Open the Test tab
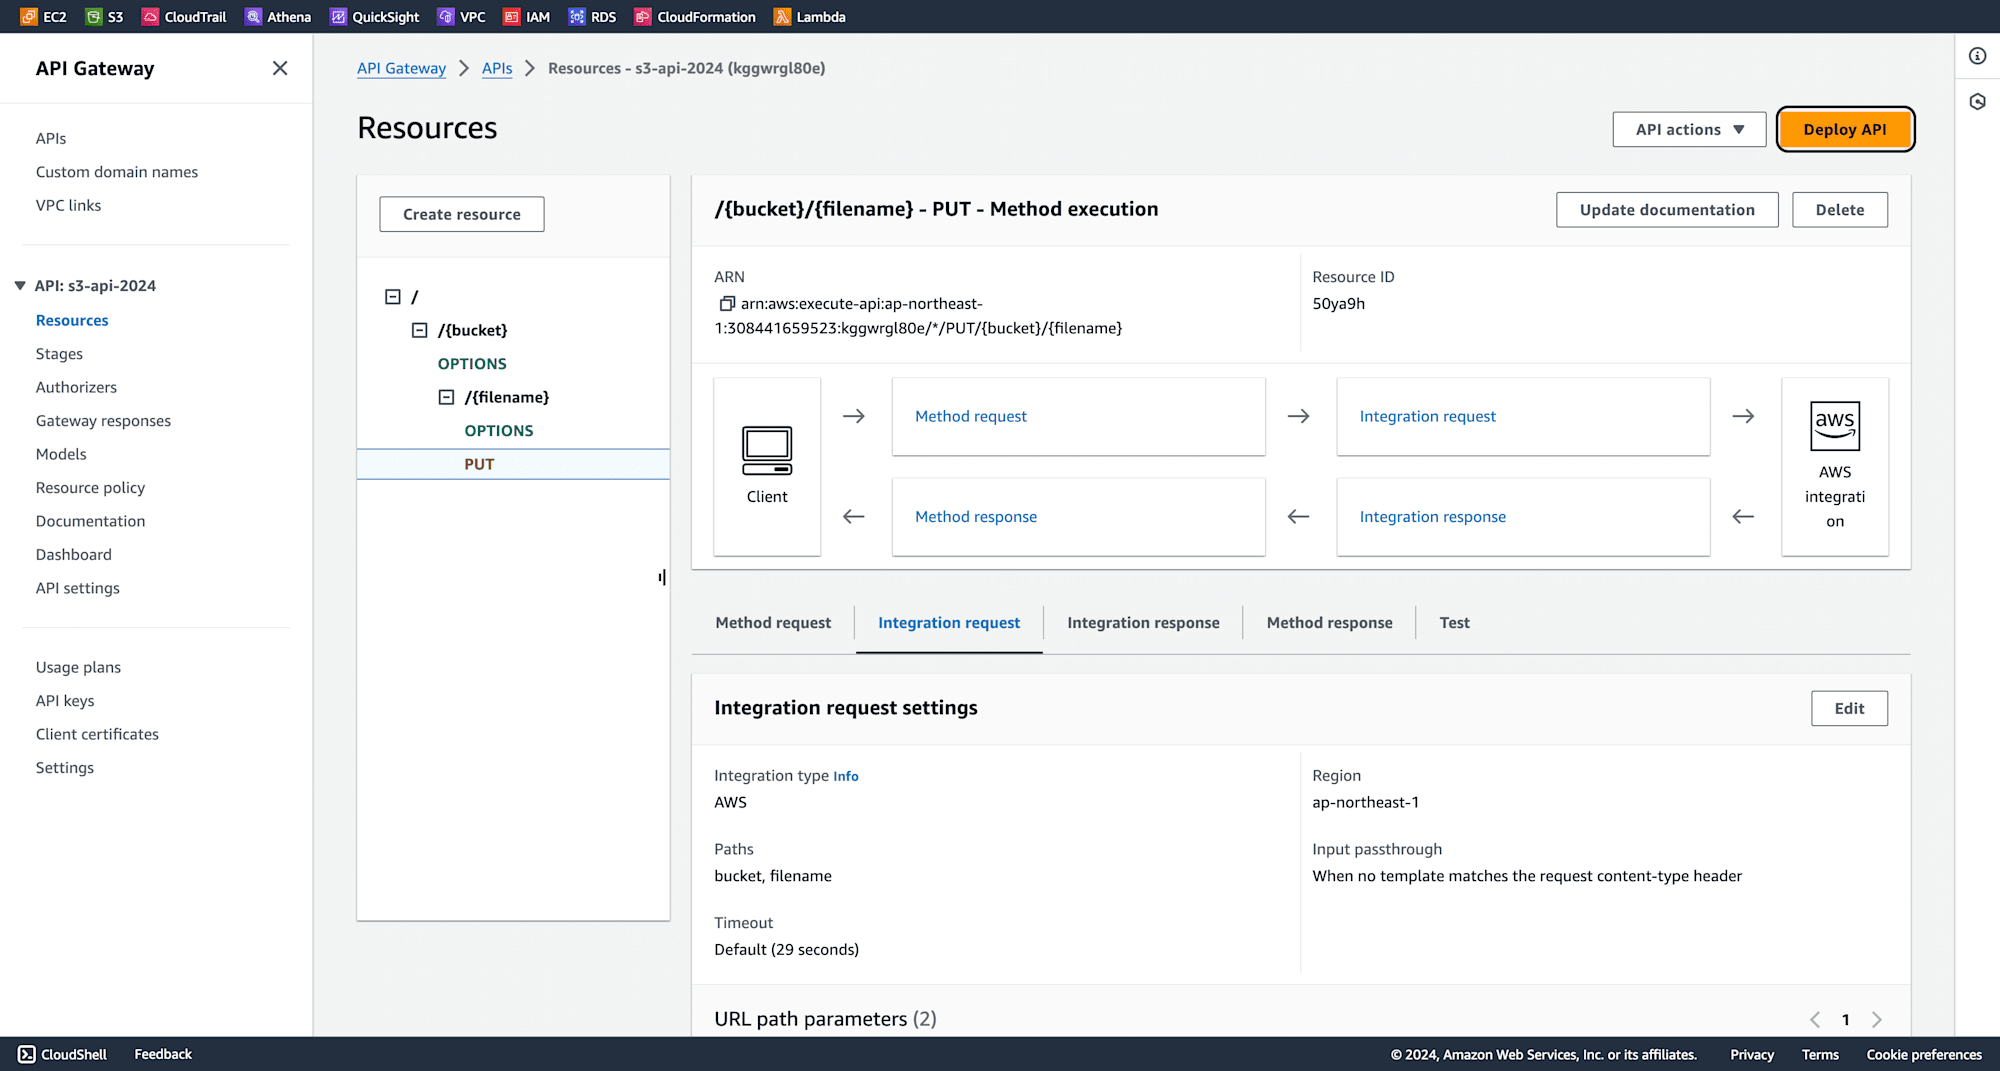 pyautogui.click(x=1454, y=623)
